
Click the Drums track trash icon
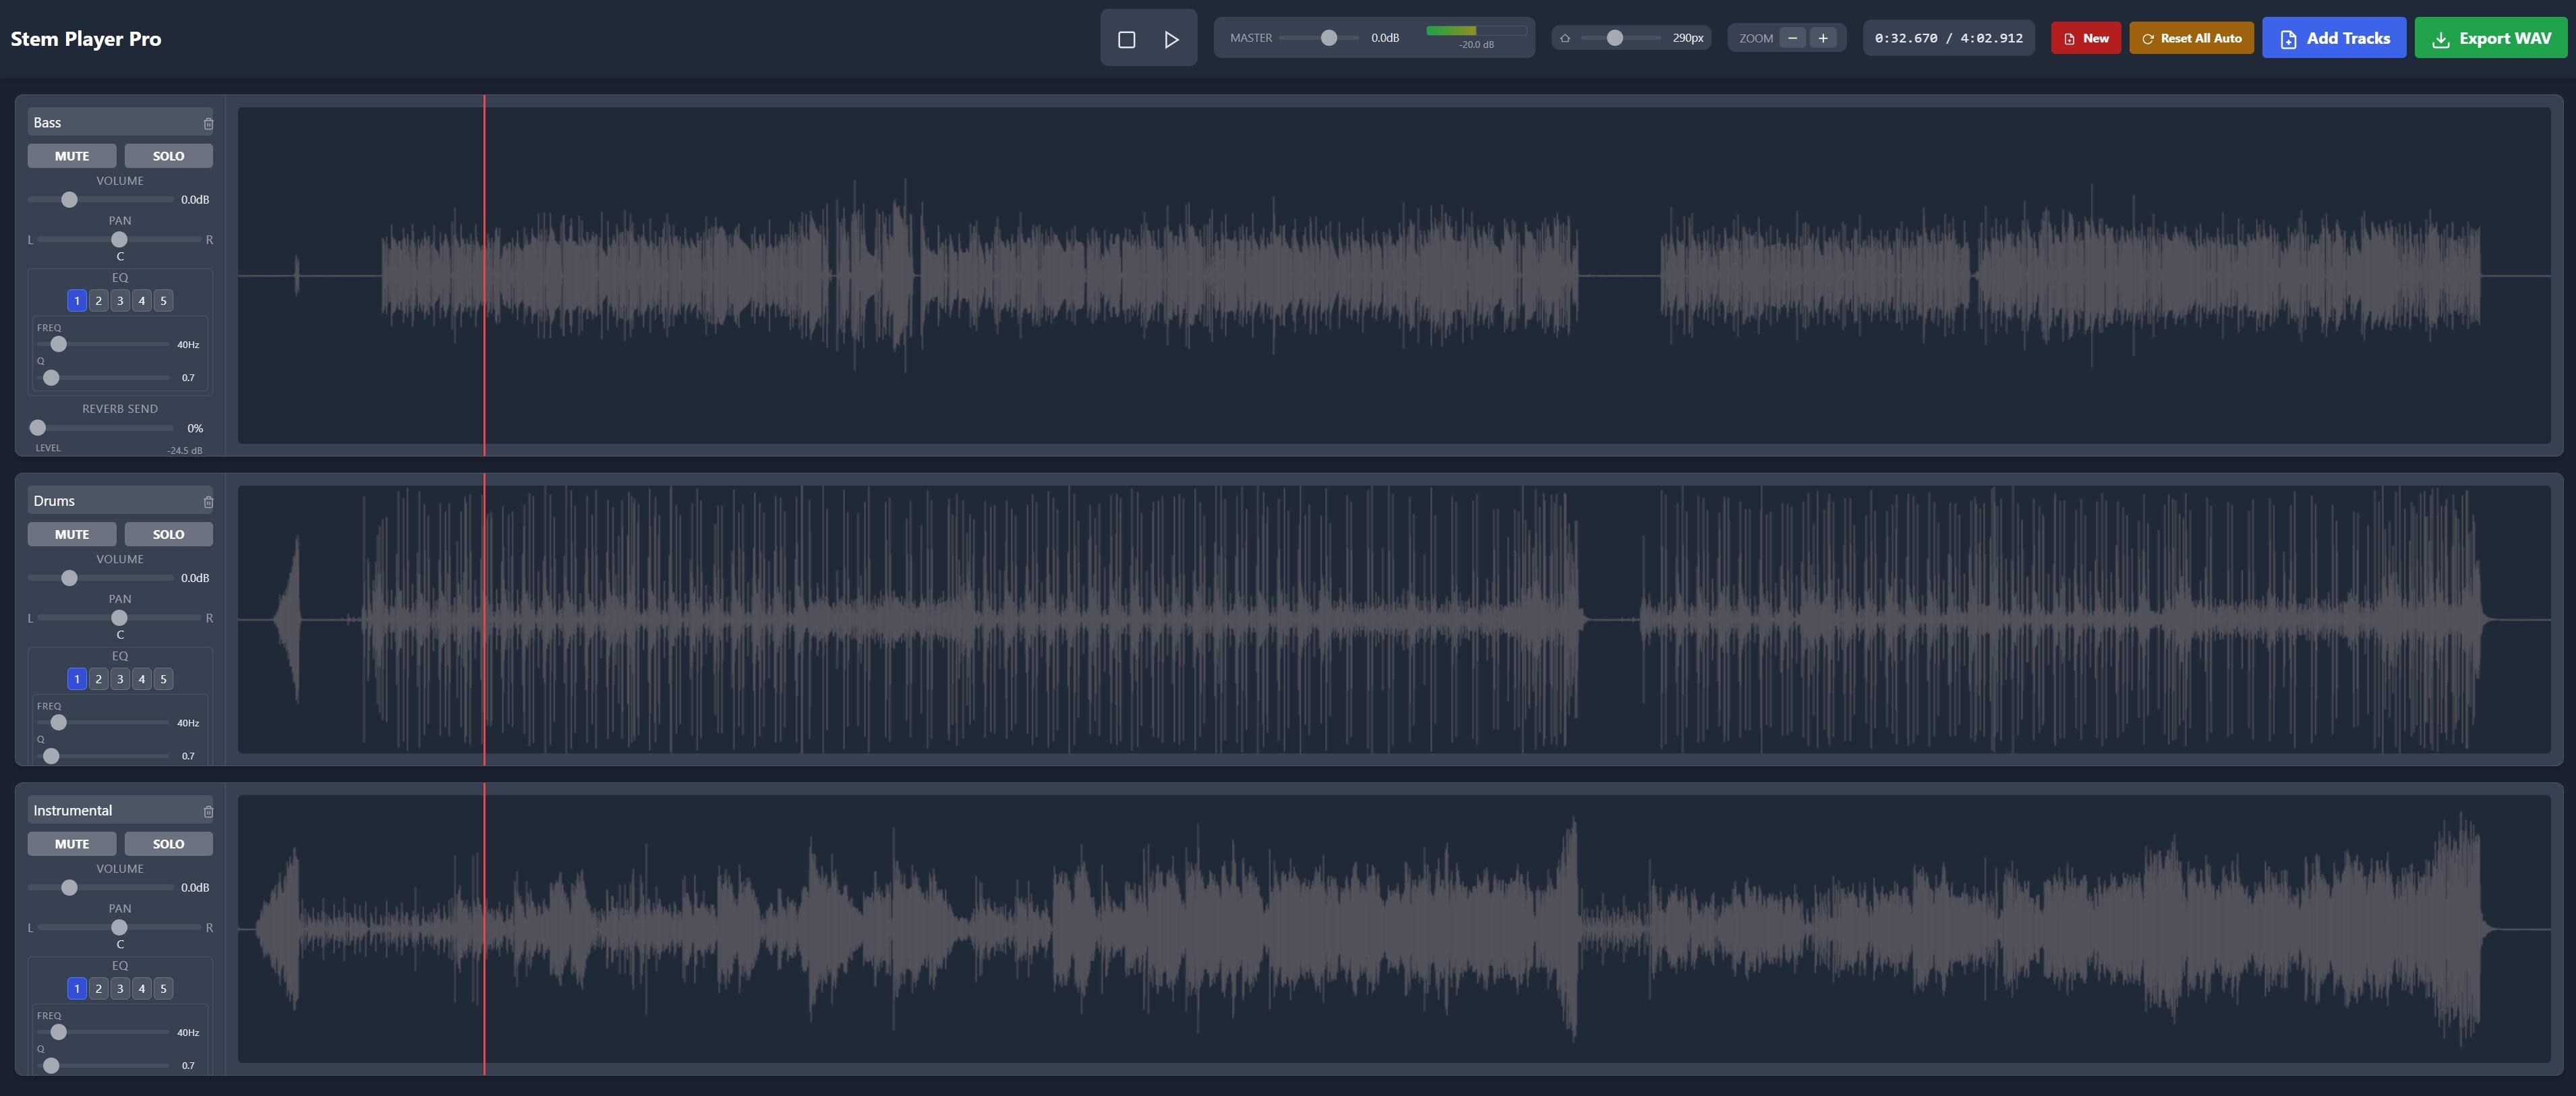coord(208,502)
